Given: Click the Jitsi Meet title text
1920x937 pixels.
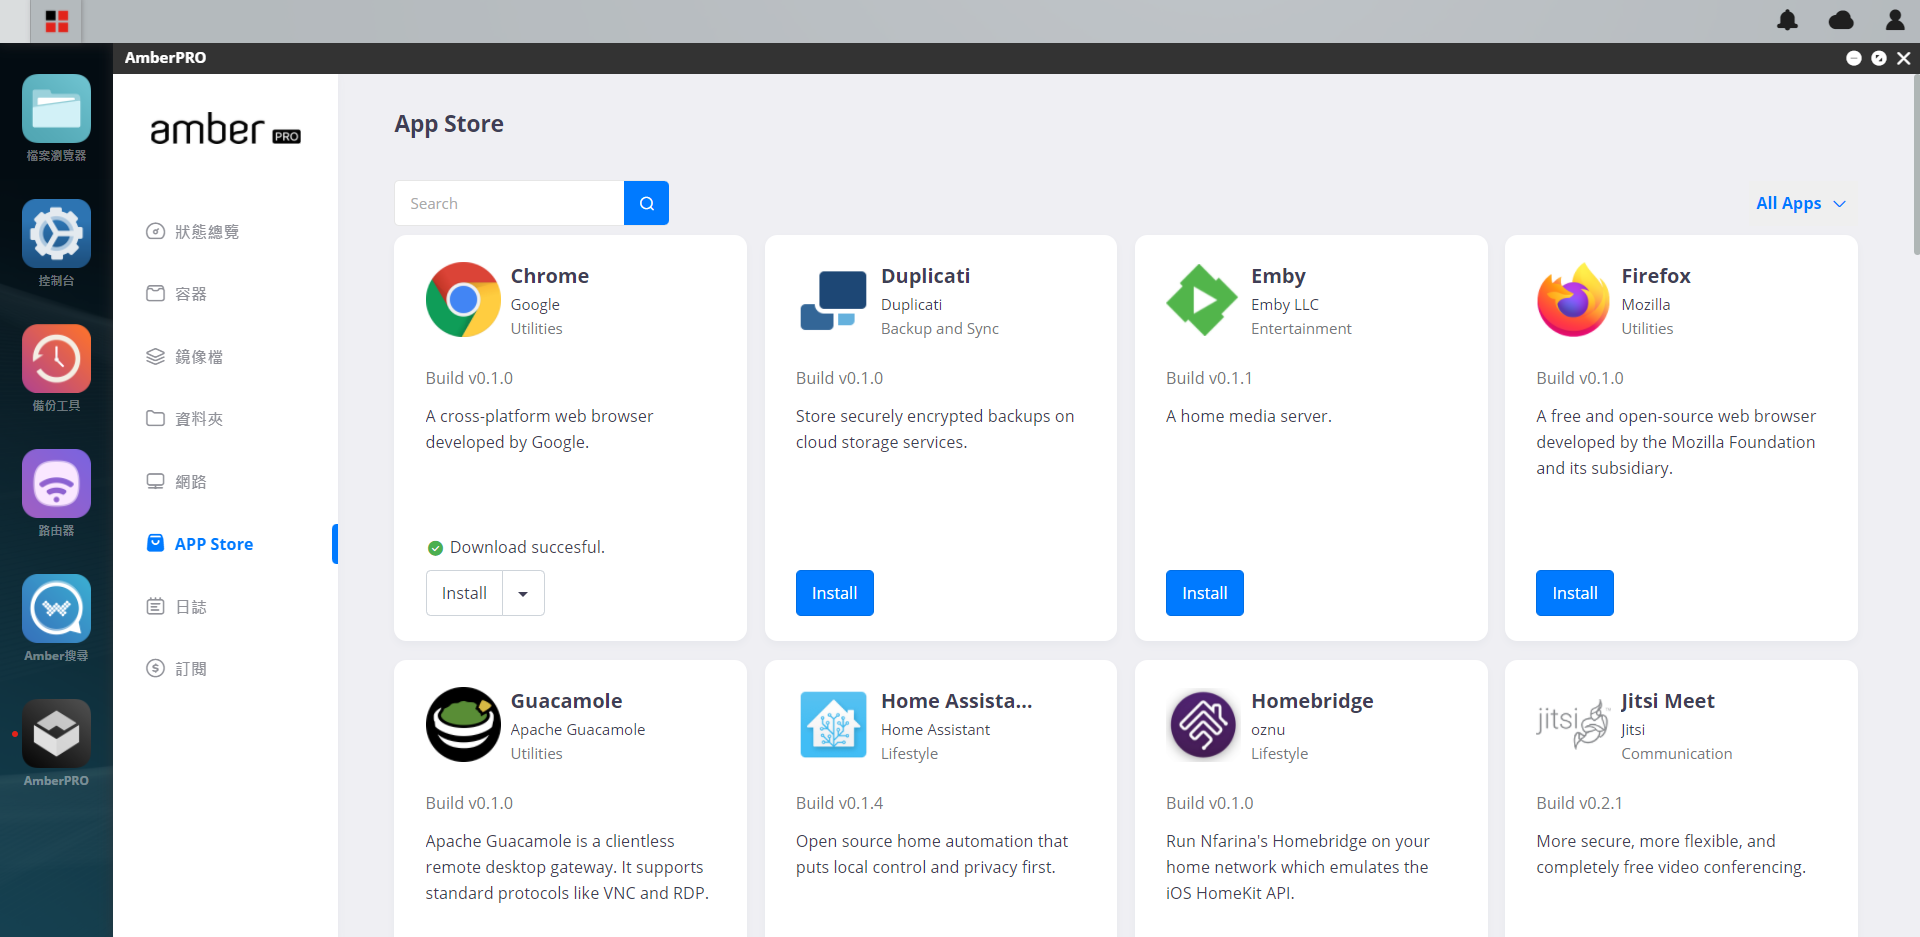Looking at the screenshot, I should [x=1667, y=701].
